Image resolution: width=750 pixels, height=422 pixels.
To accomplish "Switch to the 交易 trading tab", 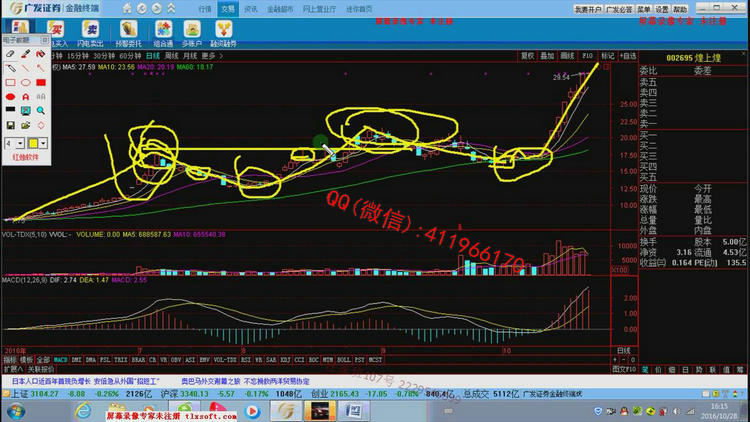I will pyautogui.click(x=228, y=9).
